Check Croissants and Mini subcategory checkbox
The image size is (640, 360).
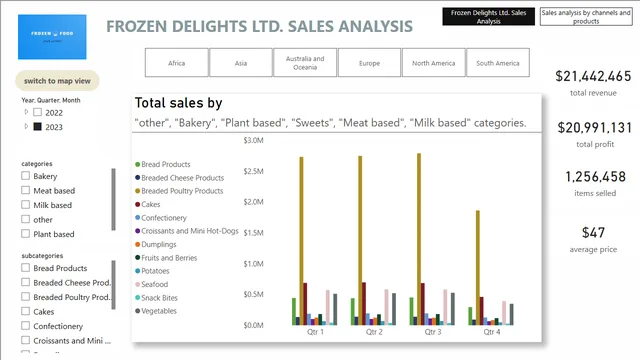pyautogui.click(x=25, y=340)
